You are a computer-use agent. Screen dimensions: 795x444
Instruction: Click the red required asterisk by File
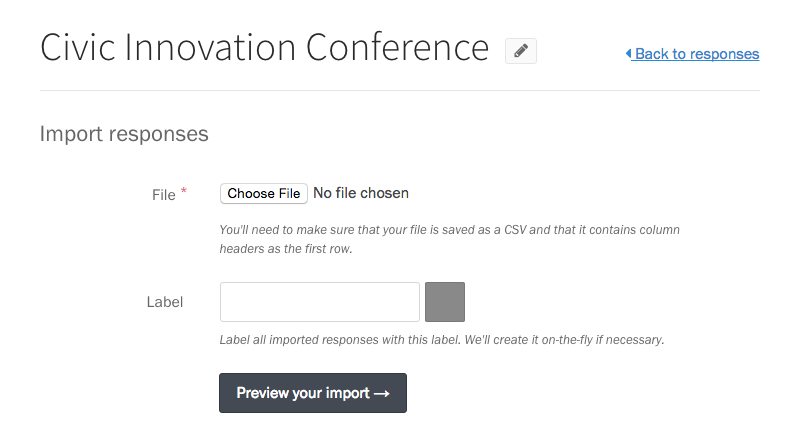click(x=184, y=191)
